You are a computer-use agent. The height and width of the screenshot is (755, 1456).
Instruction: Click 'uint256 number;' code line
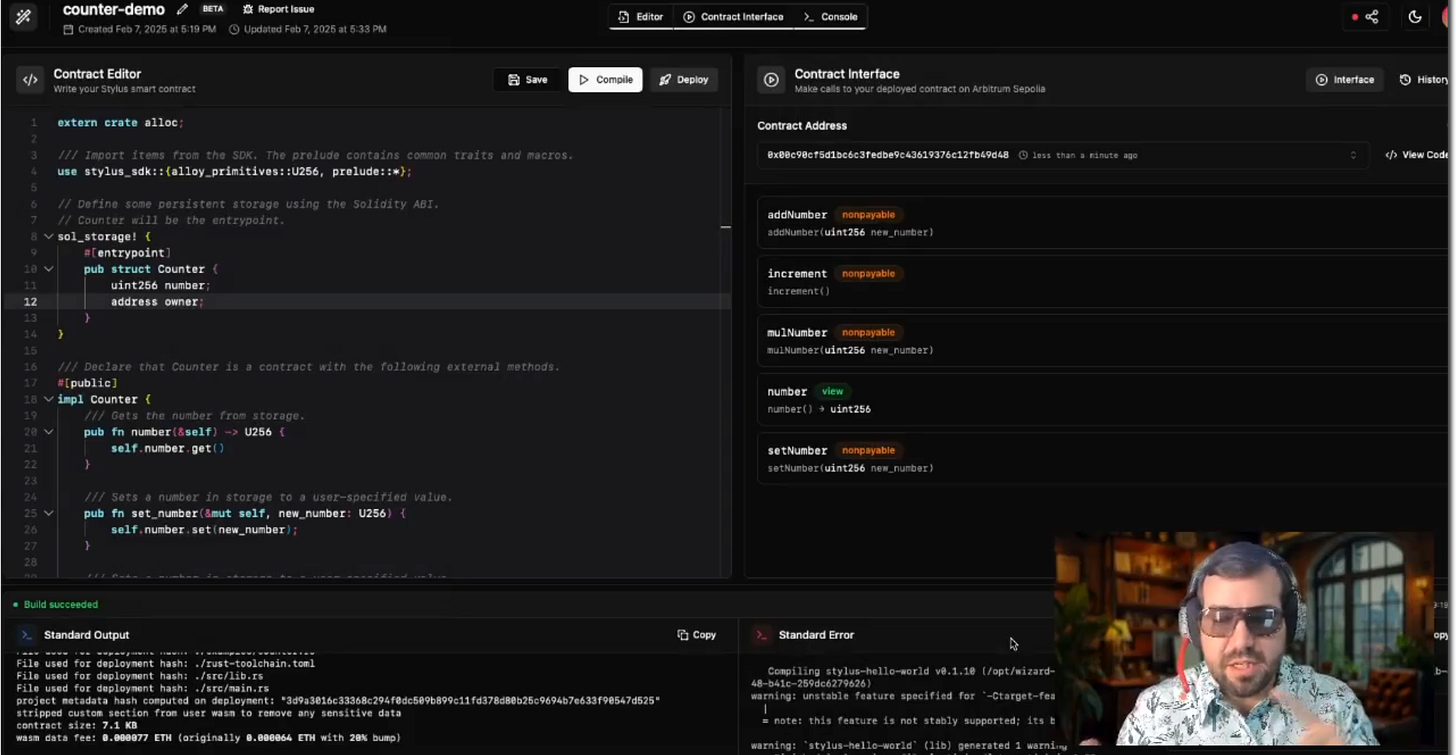161,286
